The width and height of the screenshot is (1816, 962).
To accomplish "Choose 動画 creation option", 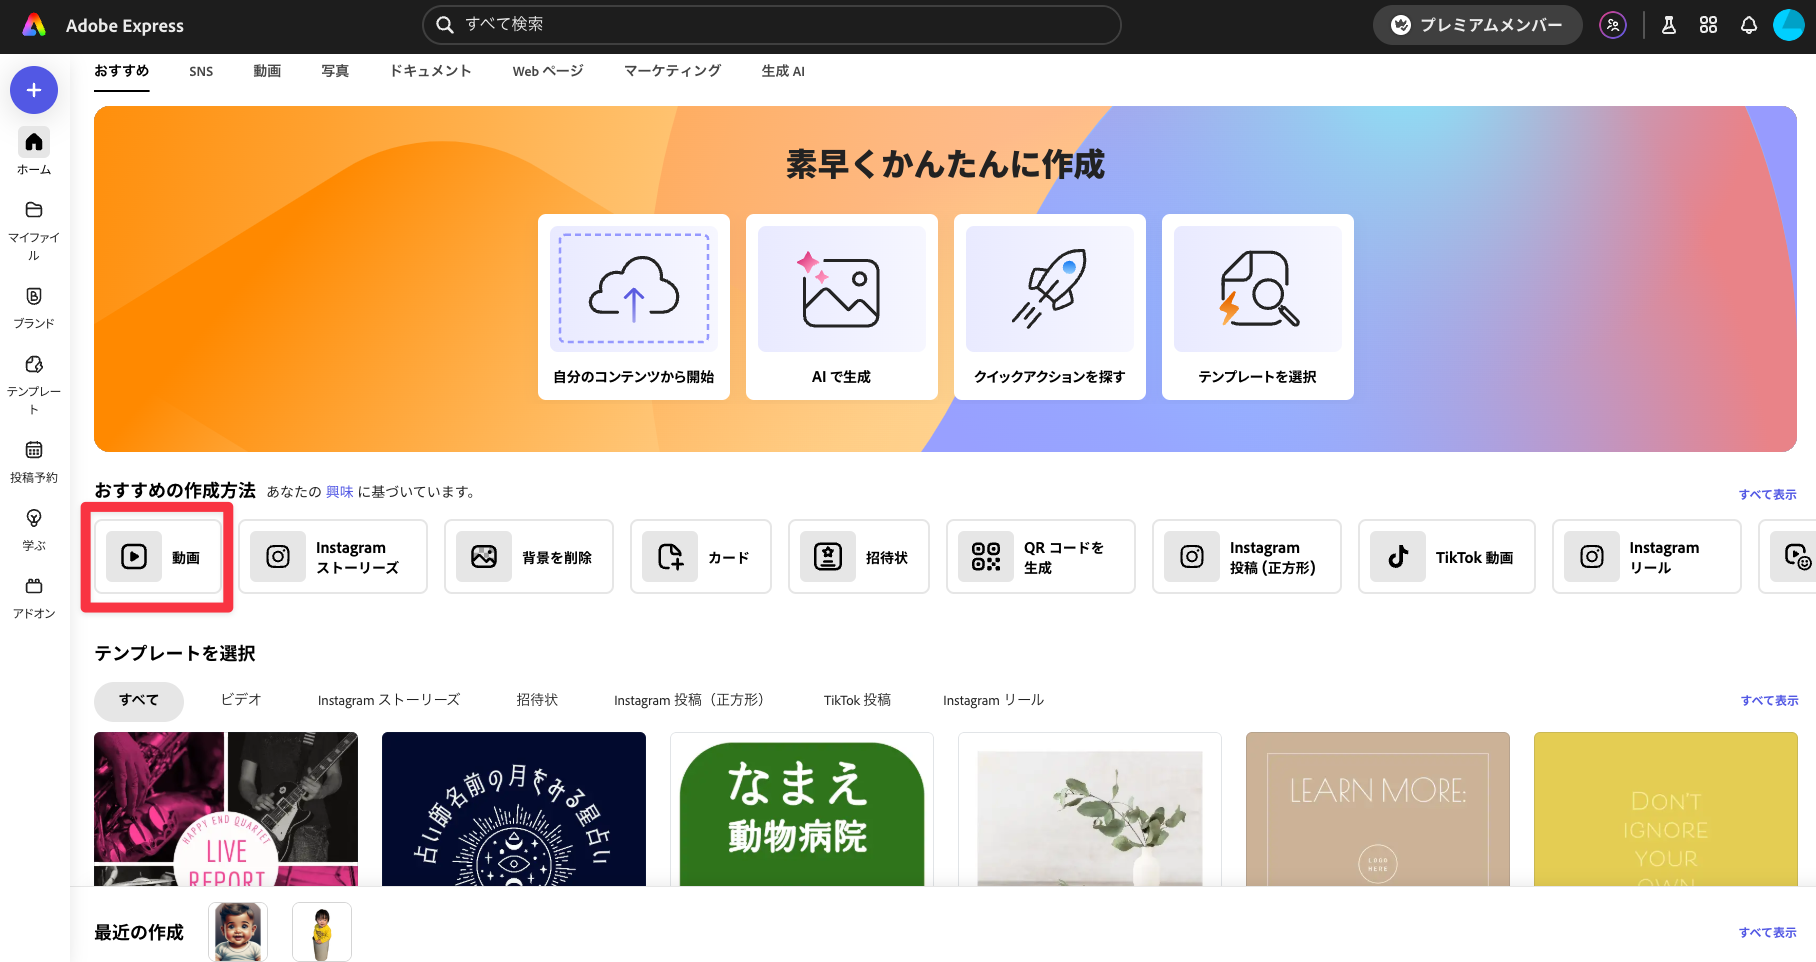I will (158, 557).
